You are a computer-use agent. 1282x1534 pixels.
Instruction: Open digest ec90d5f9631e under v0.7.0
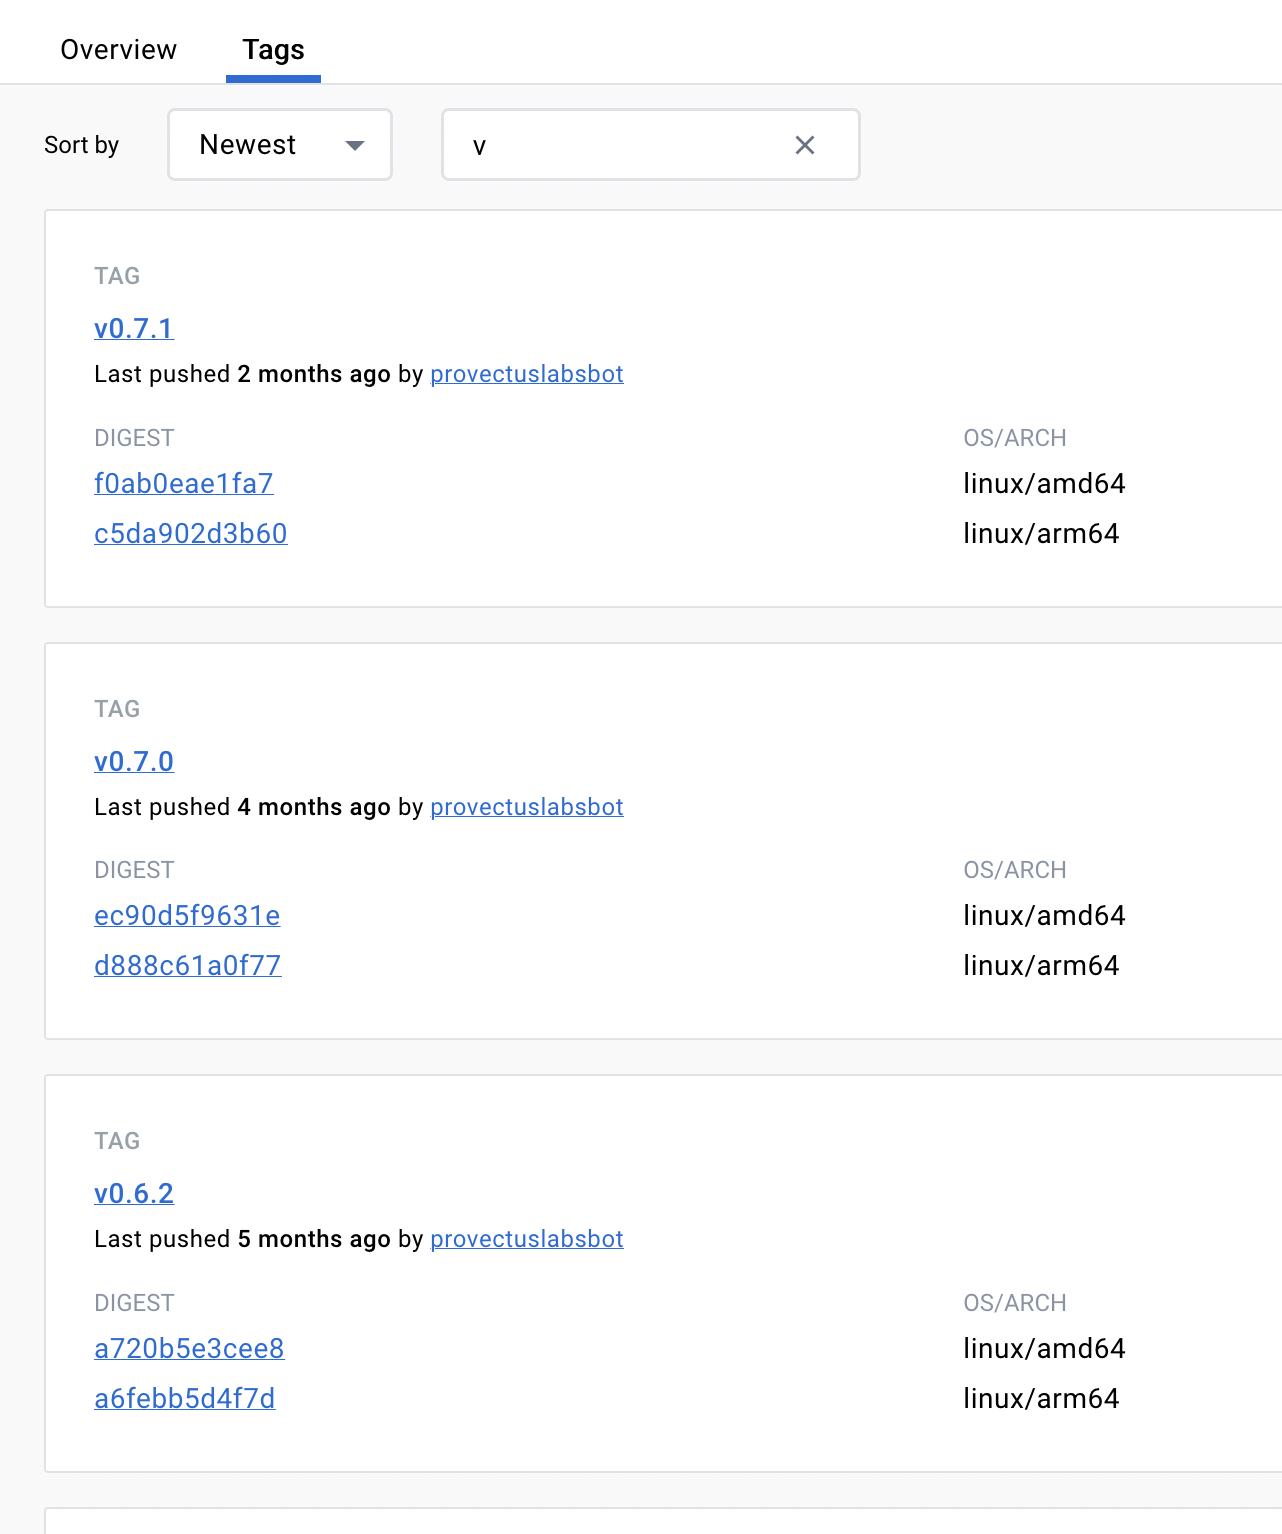tap(187, 916)
